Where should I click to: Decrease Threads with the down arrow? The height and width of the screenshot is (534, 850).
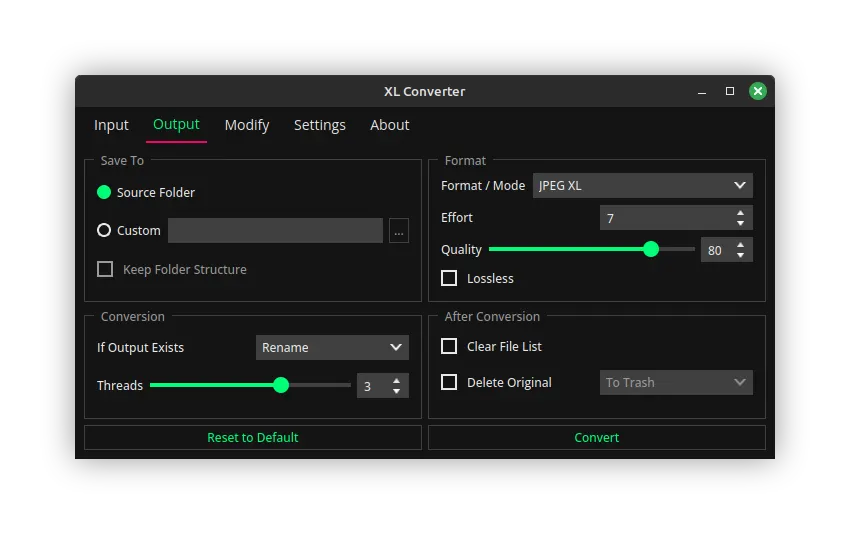(397, 391)
